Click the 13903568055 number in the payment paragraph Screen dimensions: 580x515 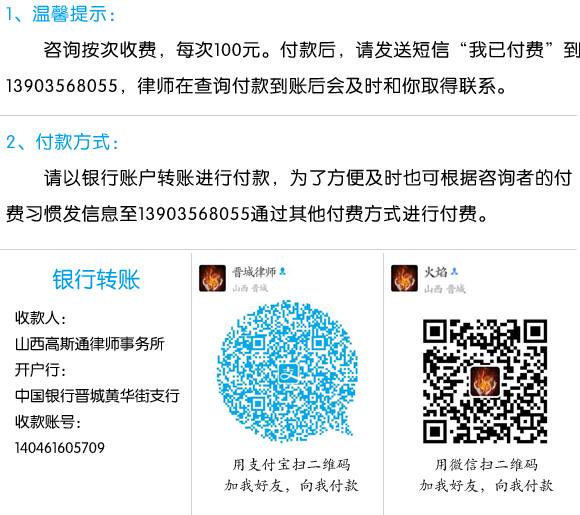(x=194, y=214)
